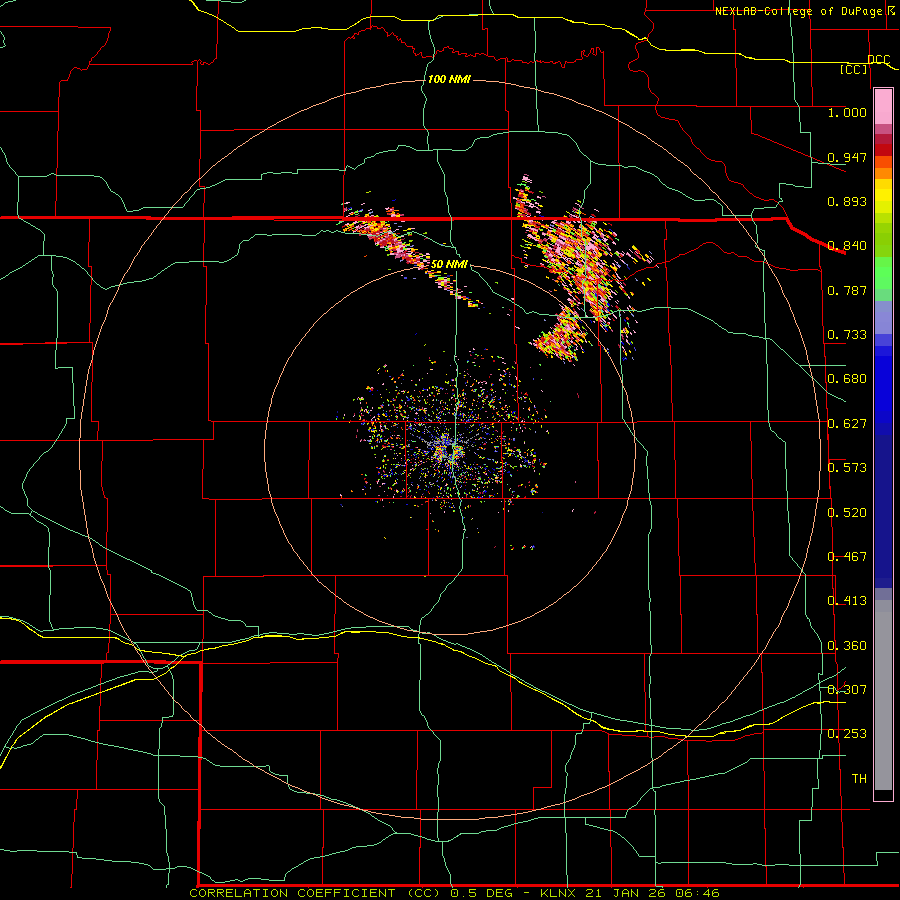Select the 0.627 scale value

847,424
